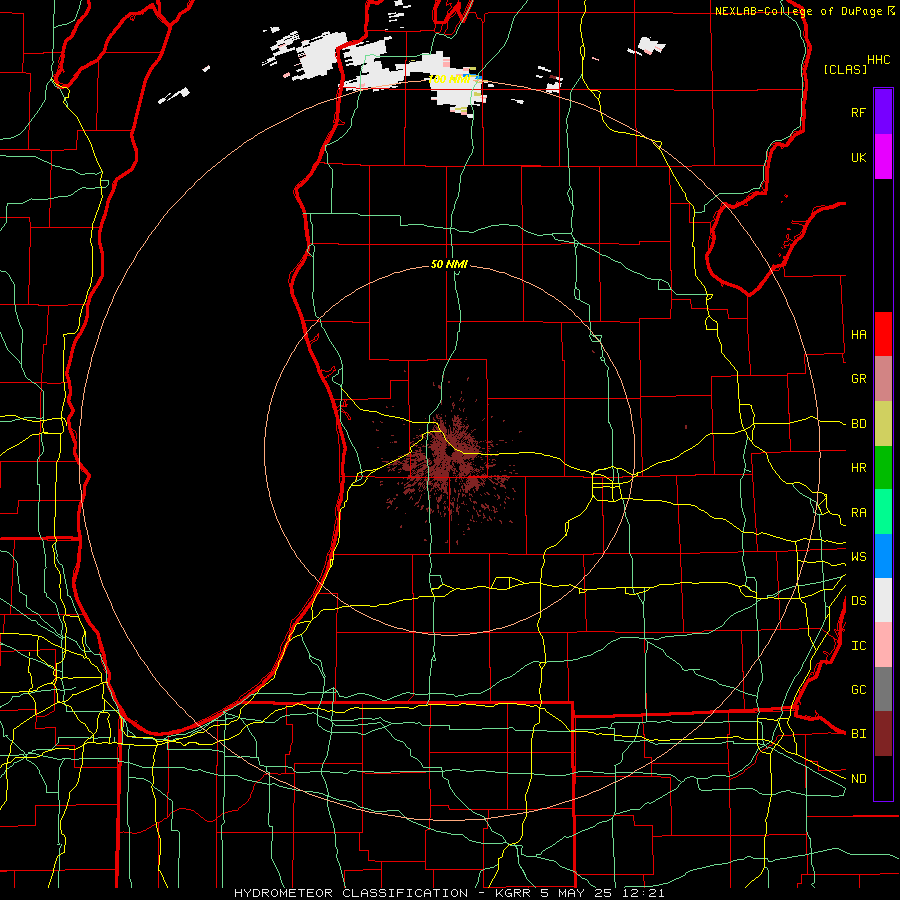Click the [CLAS] units label
Viewport: 900px width, 900px height.
[x=845, y=69]
